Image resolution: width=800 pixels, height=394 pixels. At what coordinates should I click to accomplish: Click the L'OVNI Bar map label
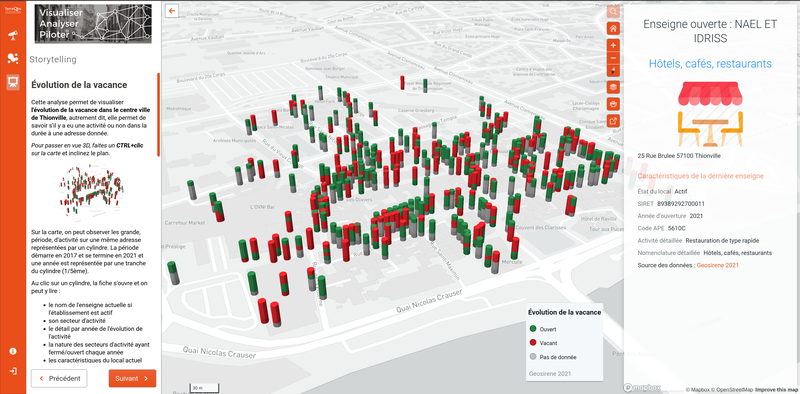click(263, 208)
